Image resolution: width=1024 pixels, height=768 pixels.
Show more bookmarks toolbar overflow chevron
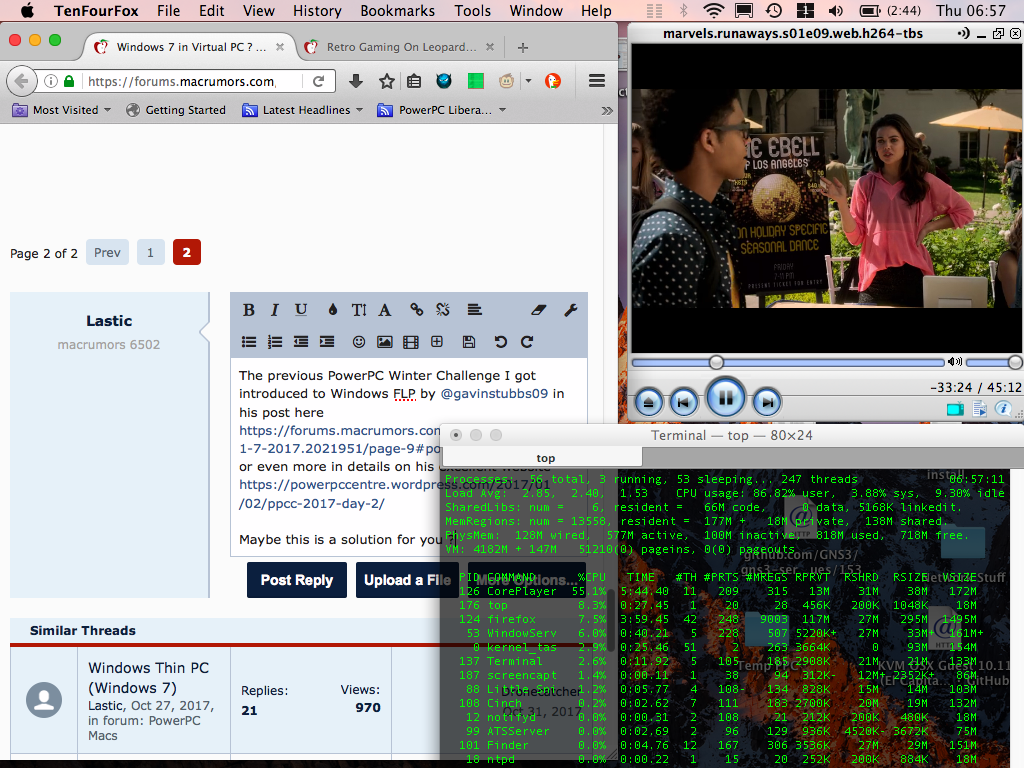(607, 110)
